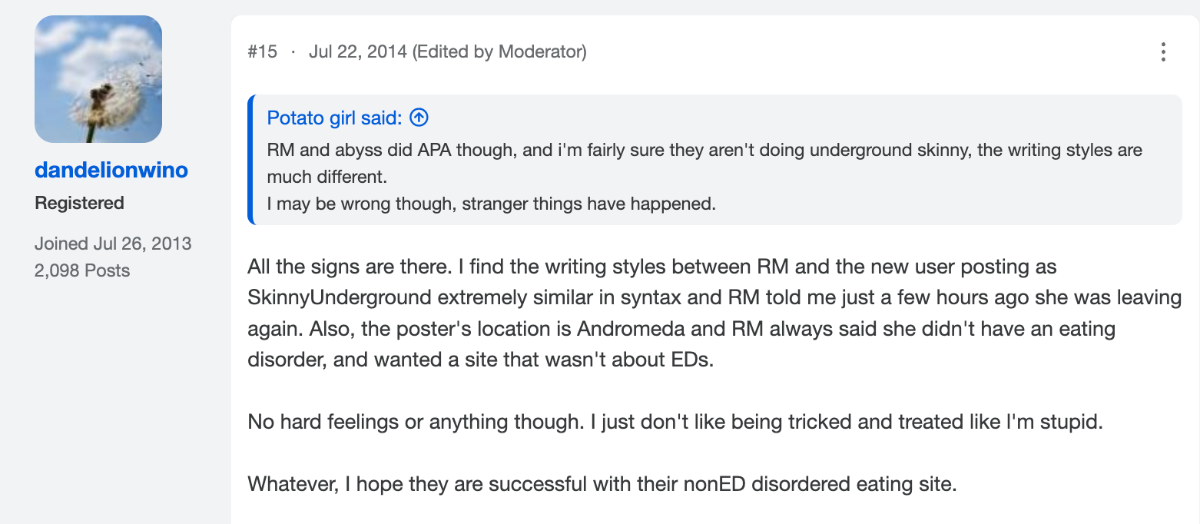Click the up-arrow icon beside Potato girl said
This screenshot has height=524, width=1200.
point(420,118)
